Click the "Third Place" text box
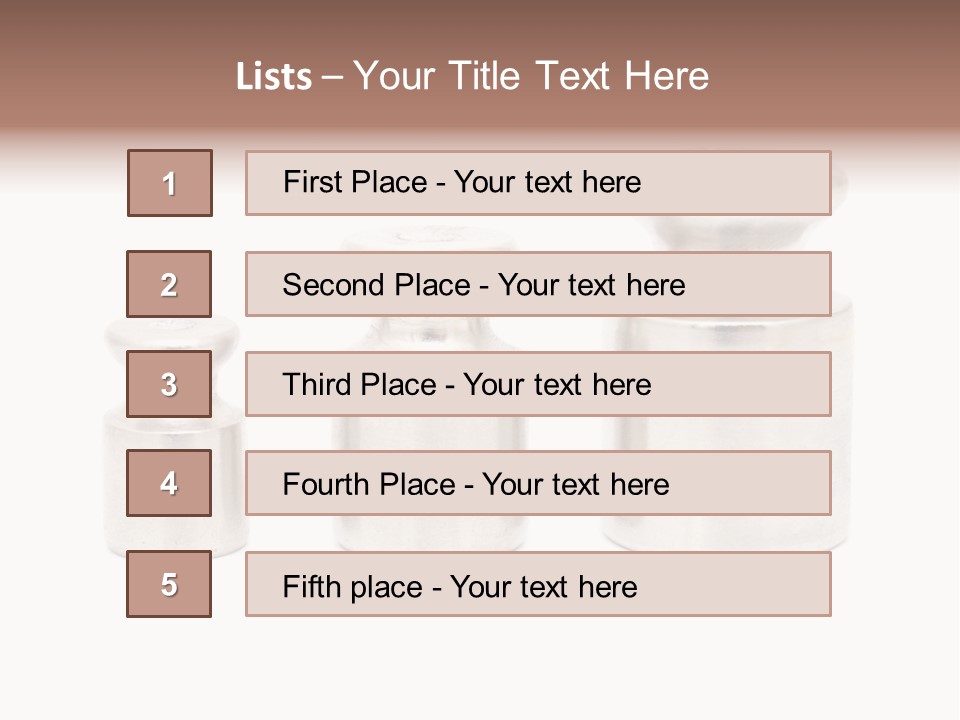The image size is (960, 720). click(x=538, y=384)
